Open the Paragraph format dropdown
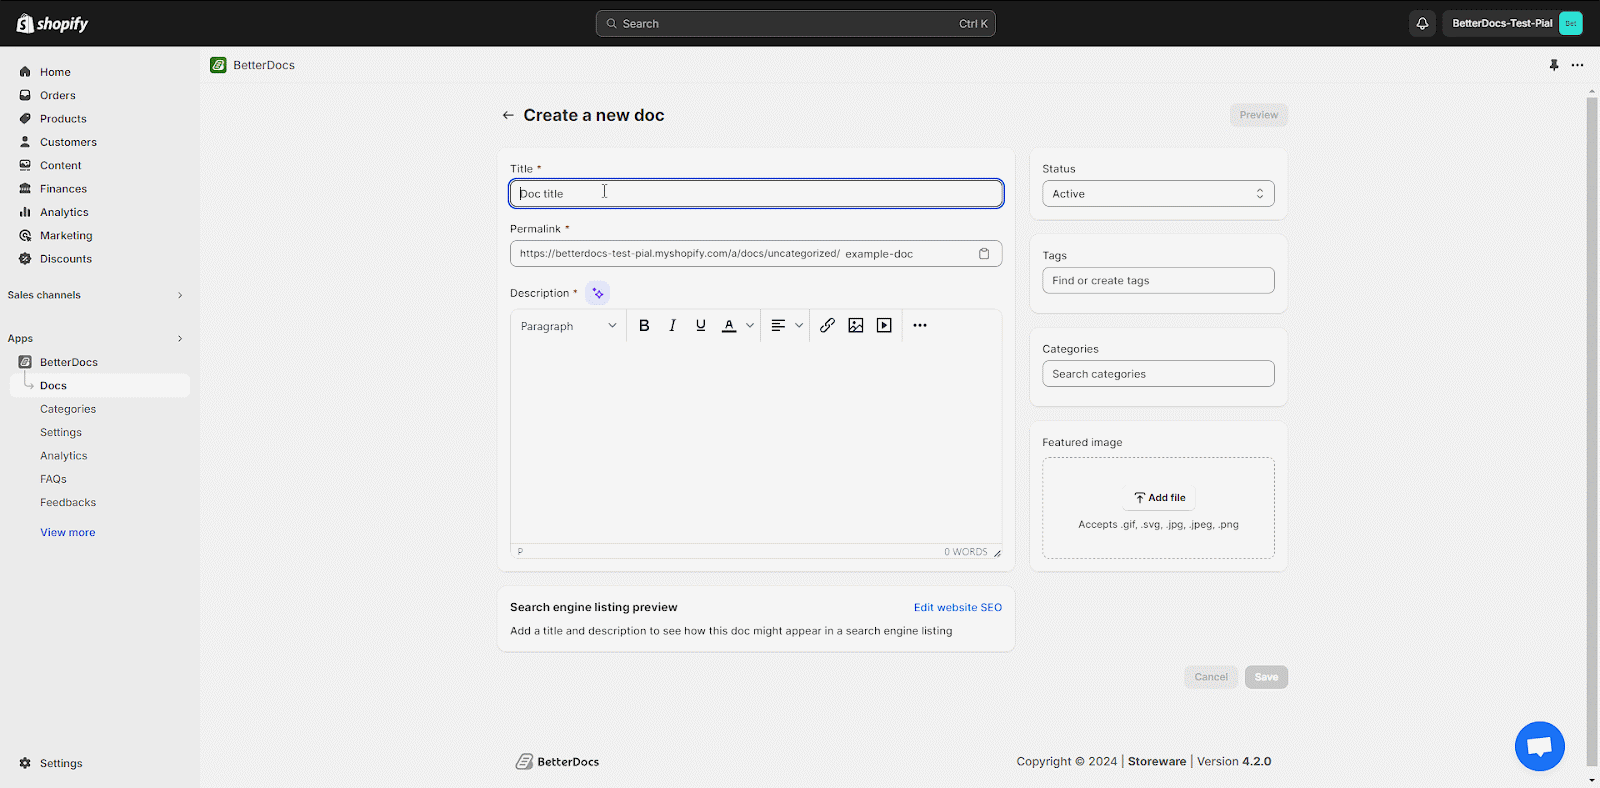The width and height of the screenshot is (1600, 788). [568, 326]
